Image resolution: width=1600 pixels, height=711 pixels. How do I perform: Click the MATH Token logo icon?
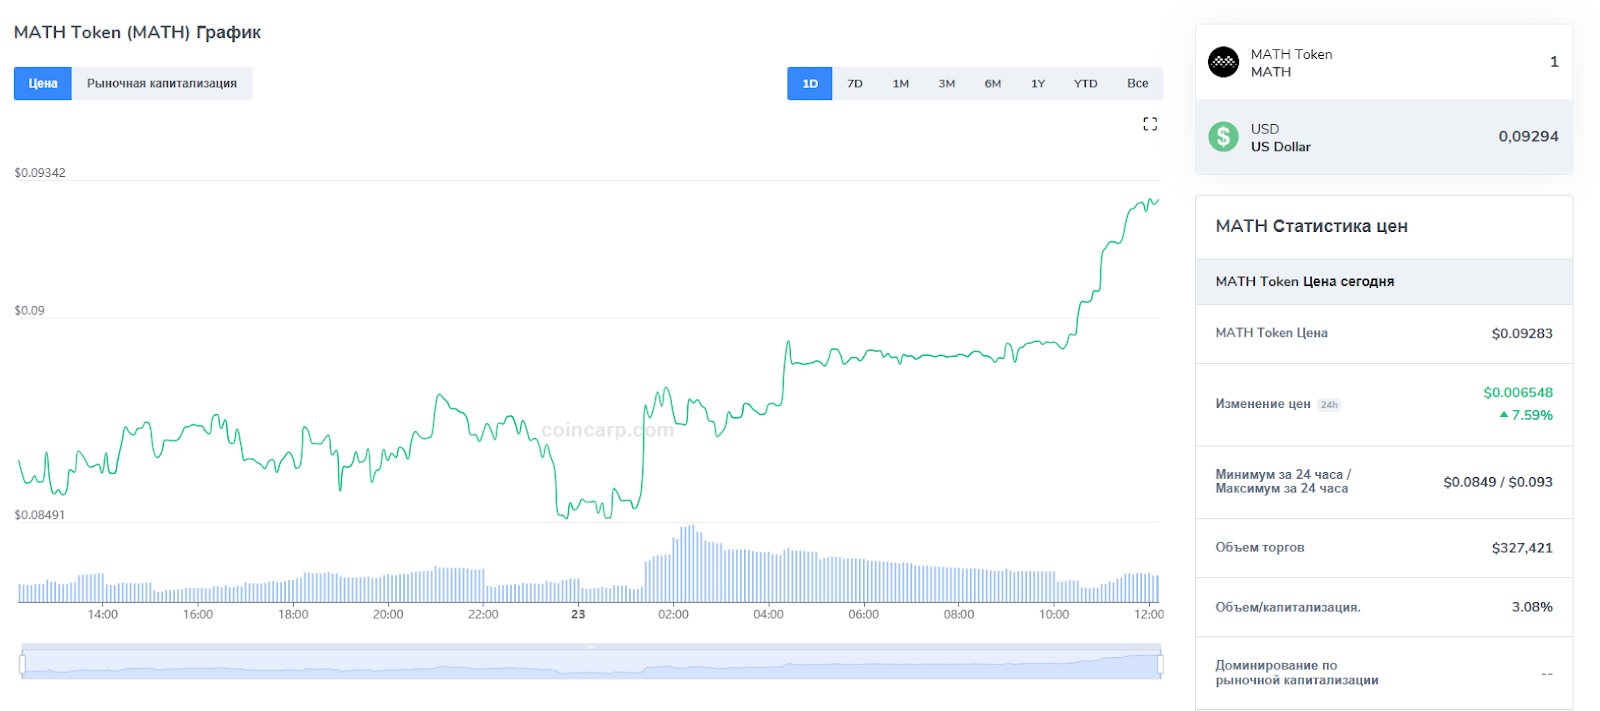[1223, 62]
